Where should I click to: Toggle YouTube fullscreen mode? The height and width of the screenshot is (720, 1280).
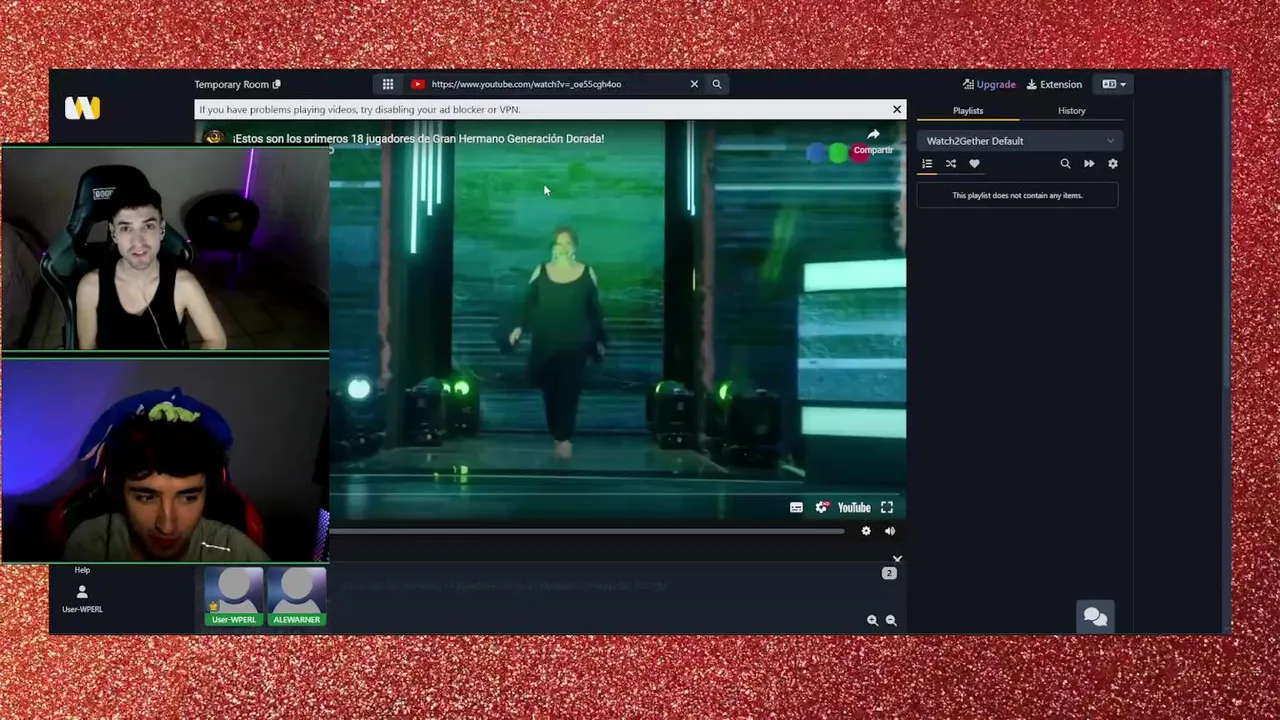click(887, 508)
